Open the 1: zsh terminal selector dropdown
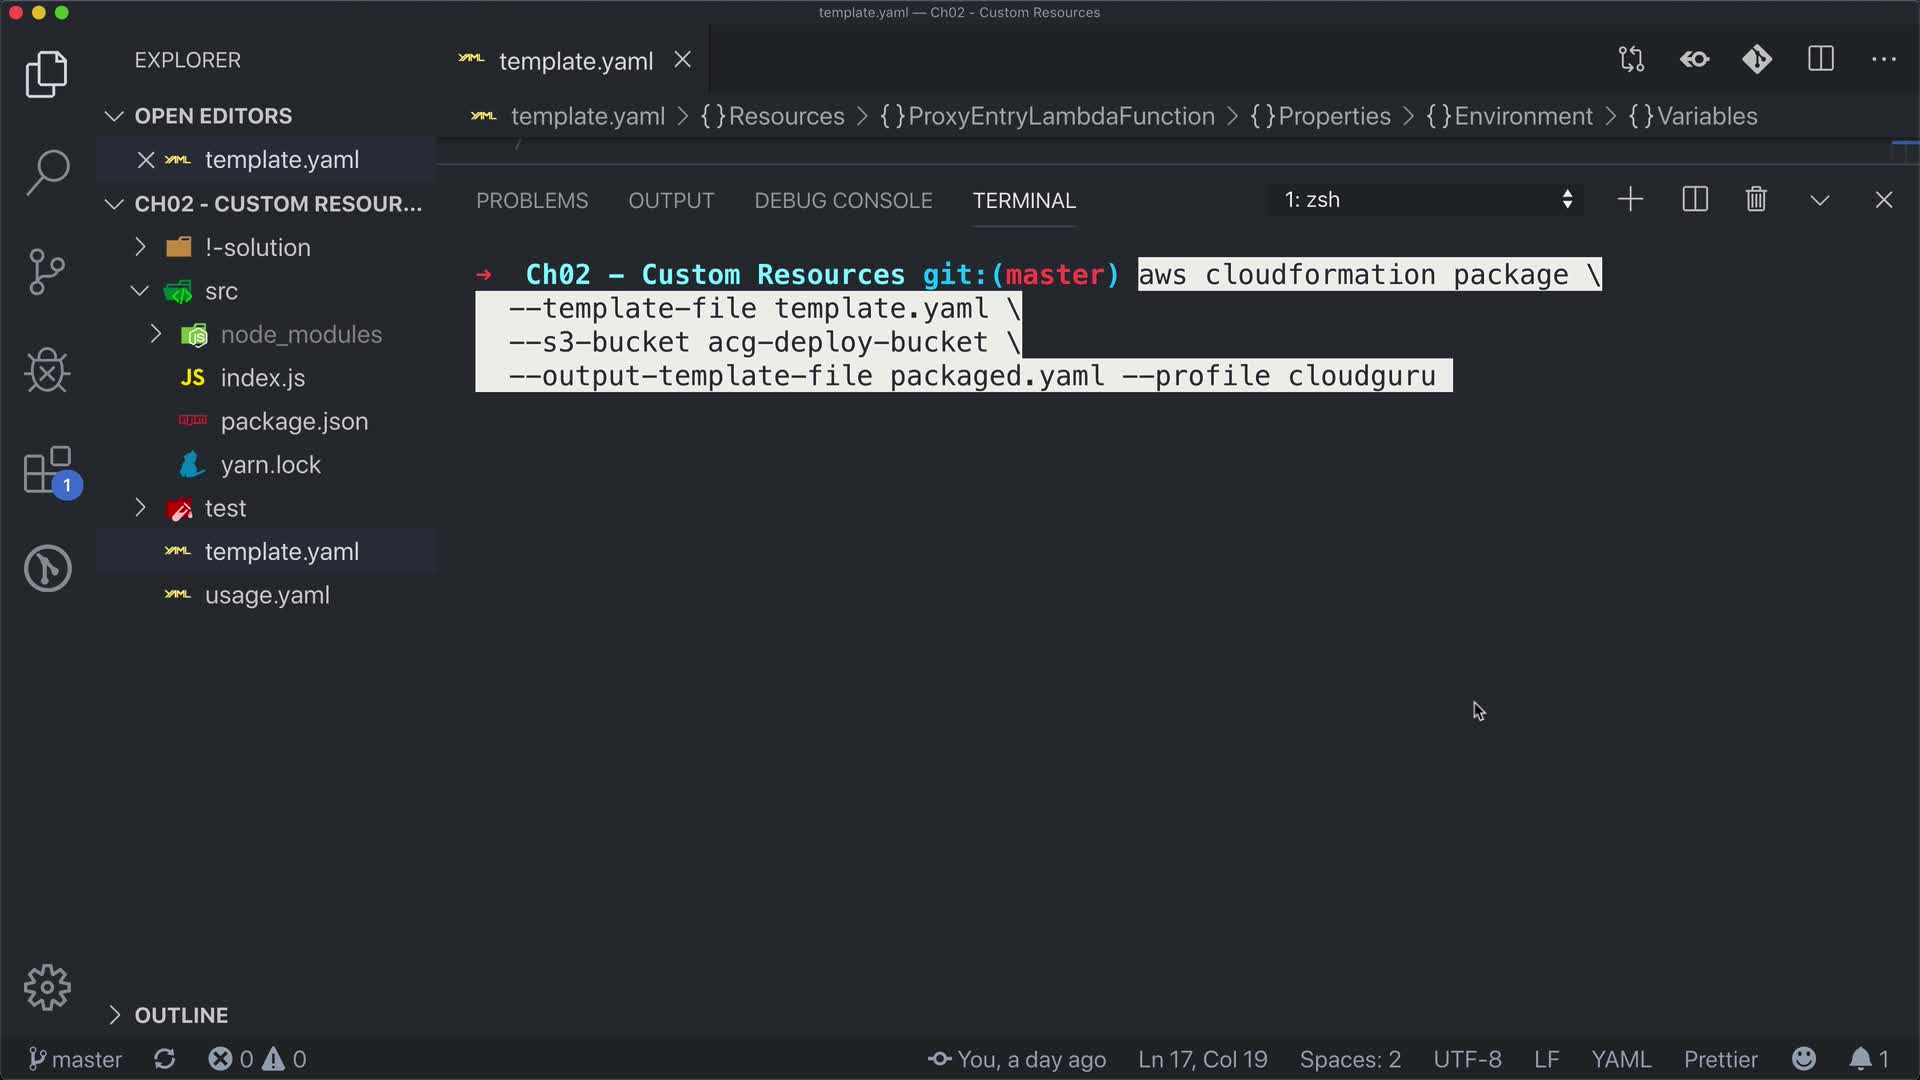Viewport: 1920px width, 1080px height. click(1427, 200)
